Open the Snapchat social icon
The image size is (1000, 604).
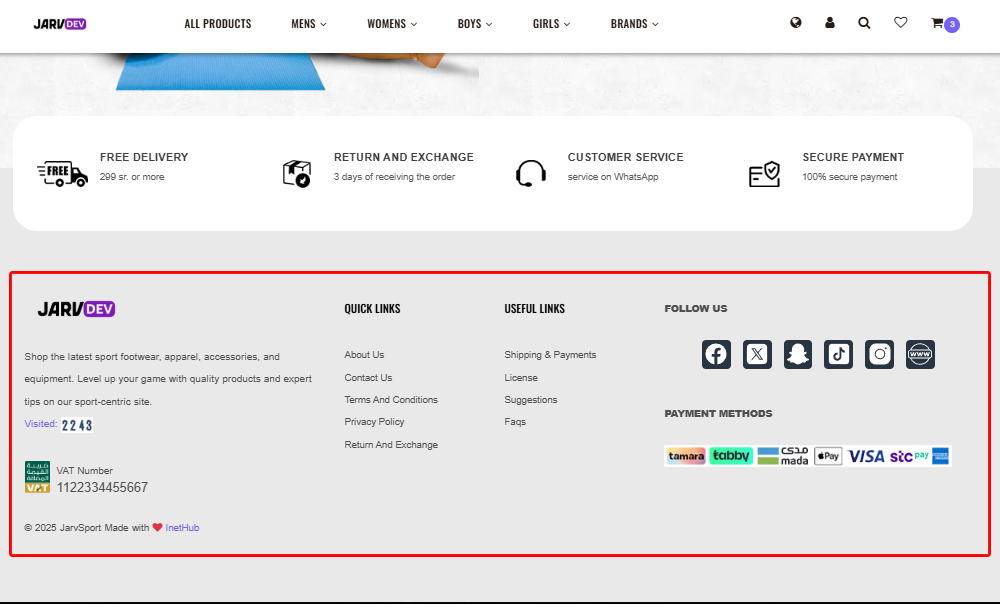pyautogui.click(x=798, y=354)
